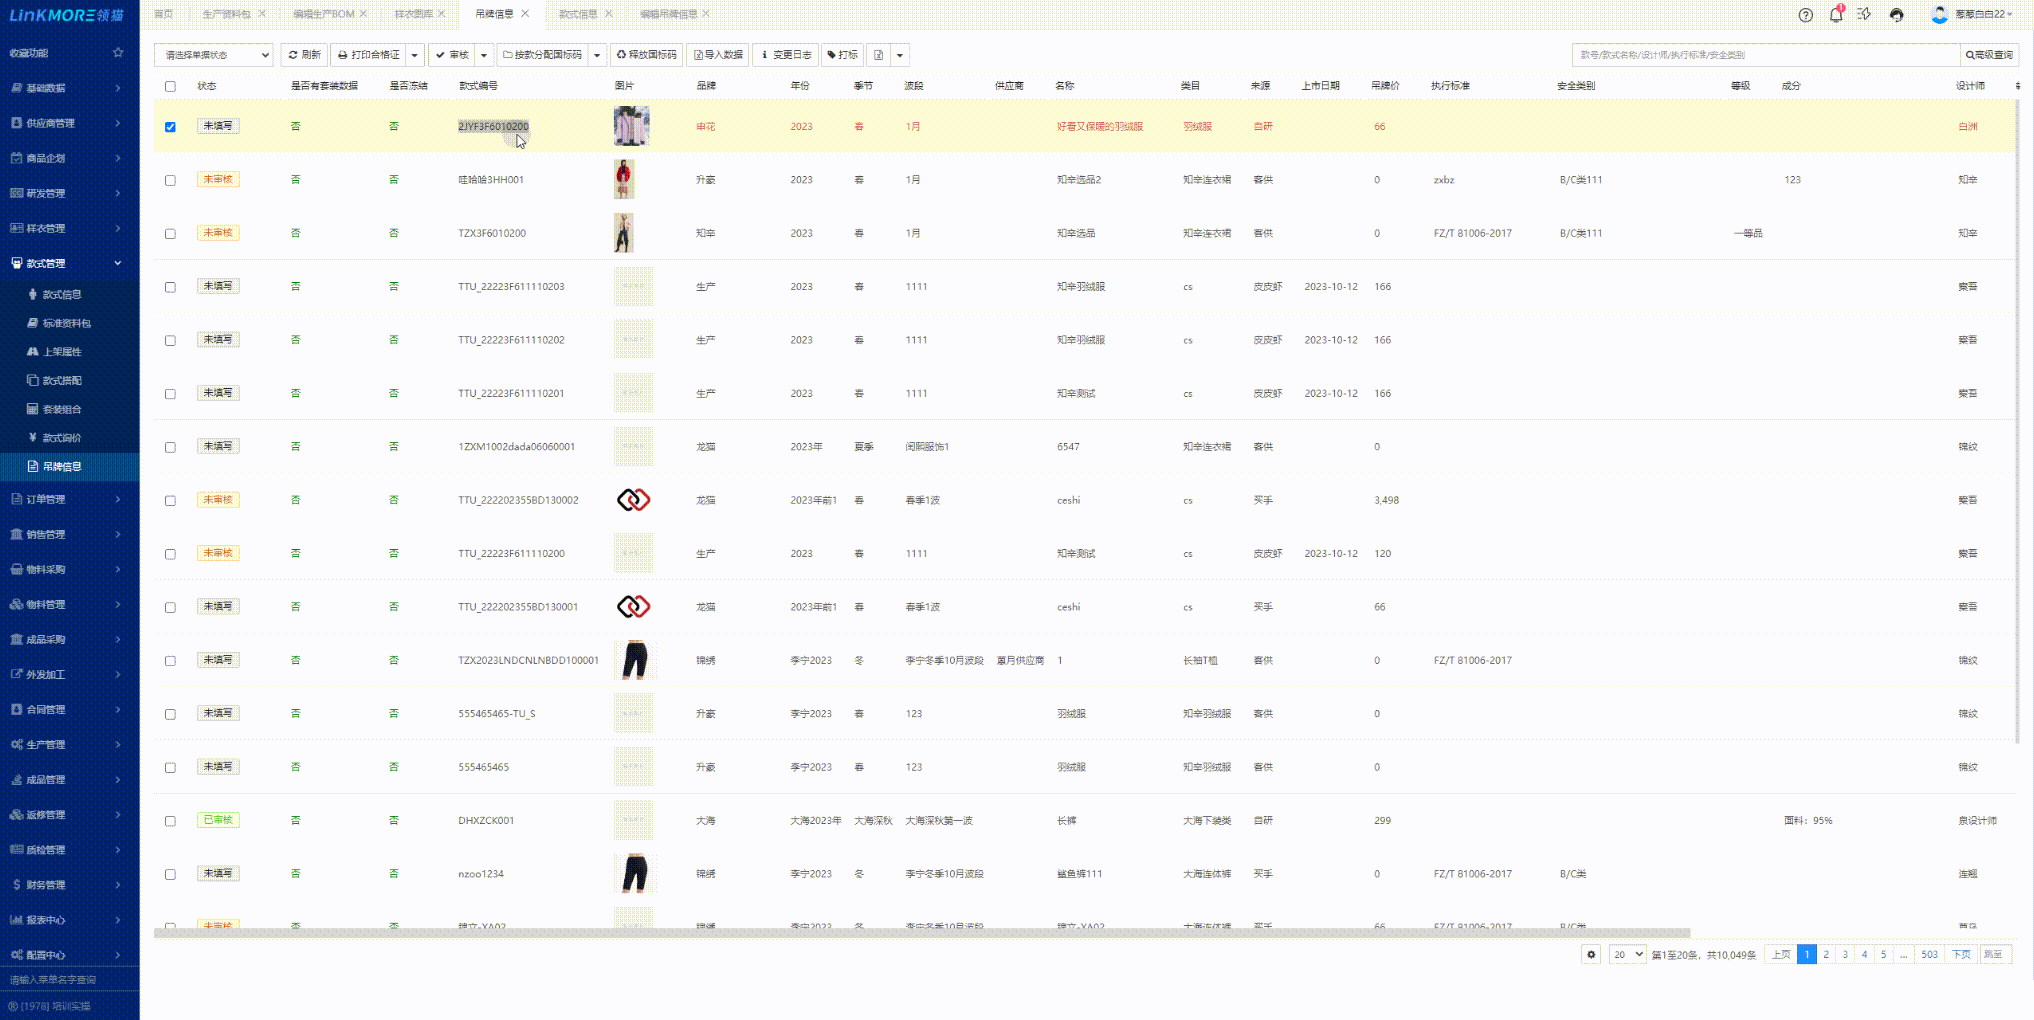
Task: Switch to the 款式信息 tab
Action: (x=577, y=14)
